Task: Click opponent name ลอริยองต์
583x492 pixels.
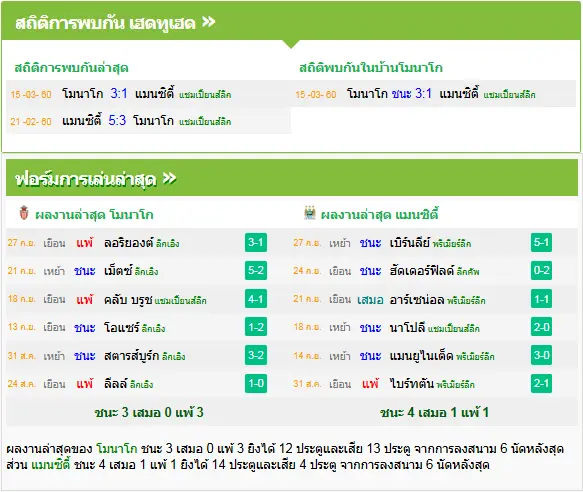Action: [129, 242]
